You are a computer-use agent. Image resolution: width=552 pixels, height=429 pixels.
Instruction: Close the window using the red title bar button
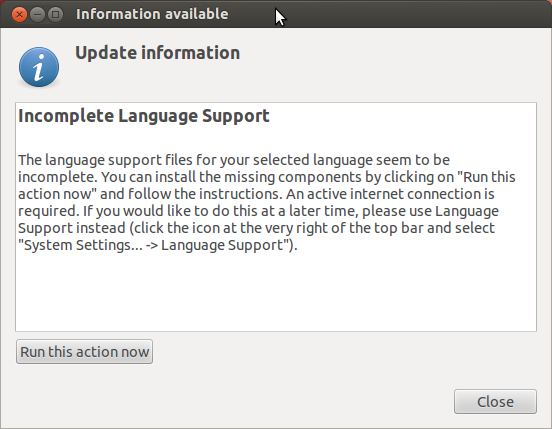click(19, 14)
